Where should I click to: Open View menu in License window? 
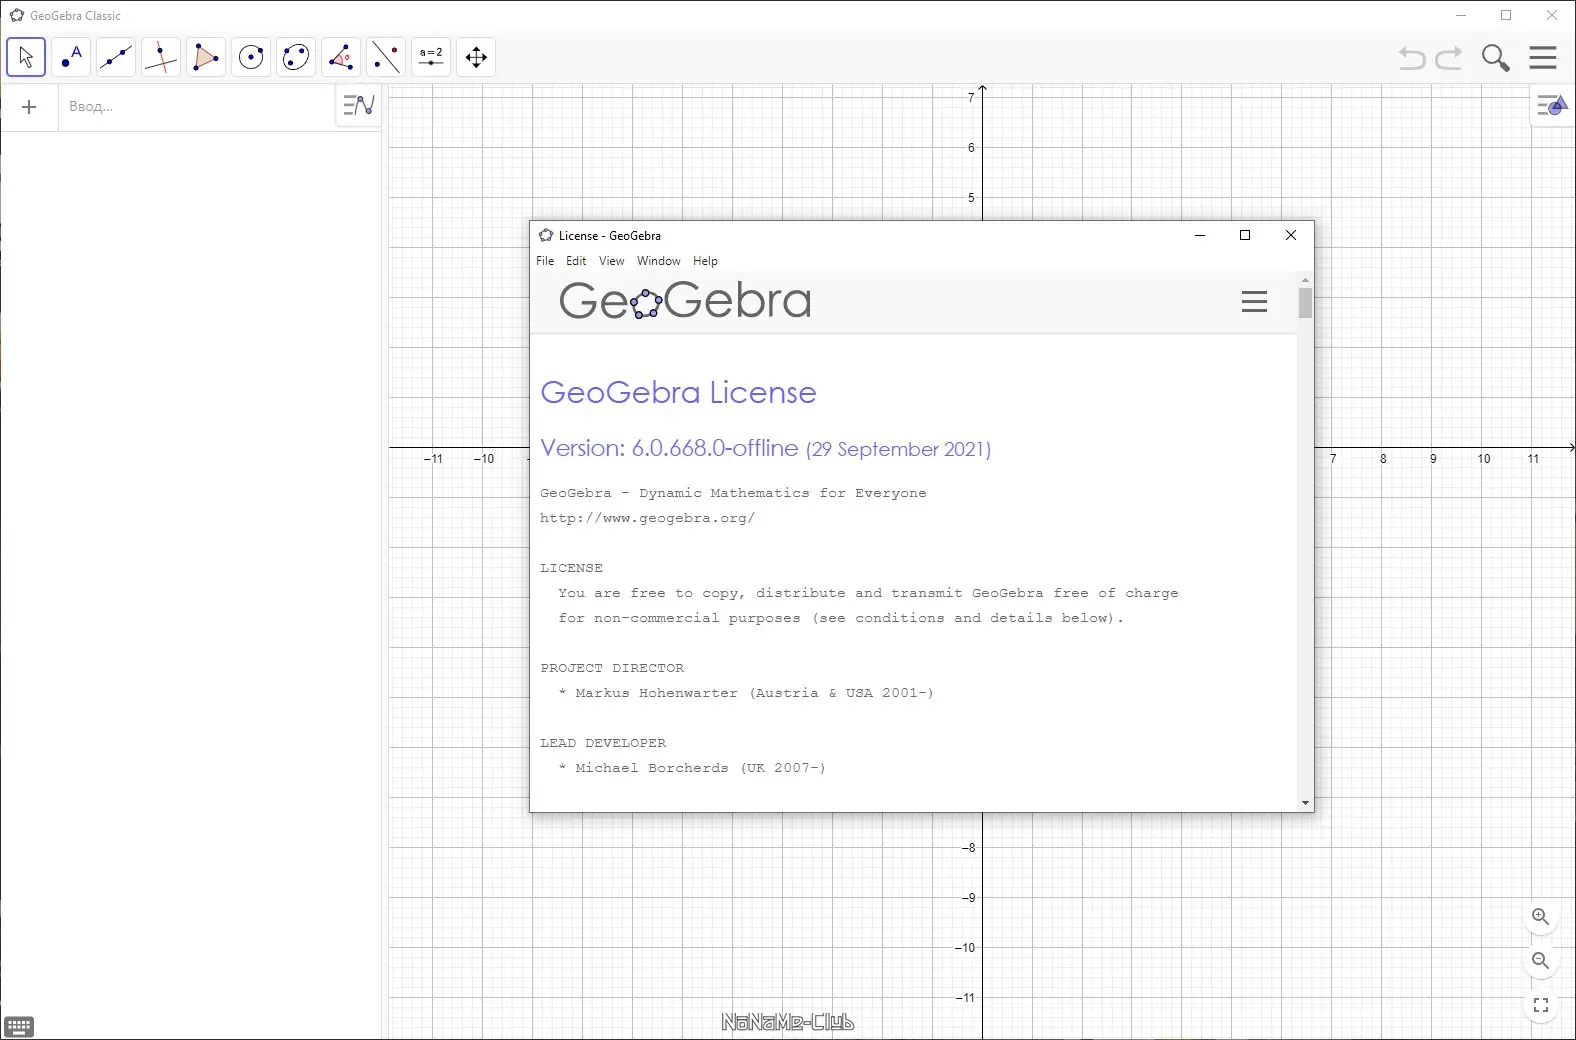[611, 261]
